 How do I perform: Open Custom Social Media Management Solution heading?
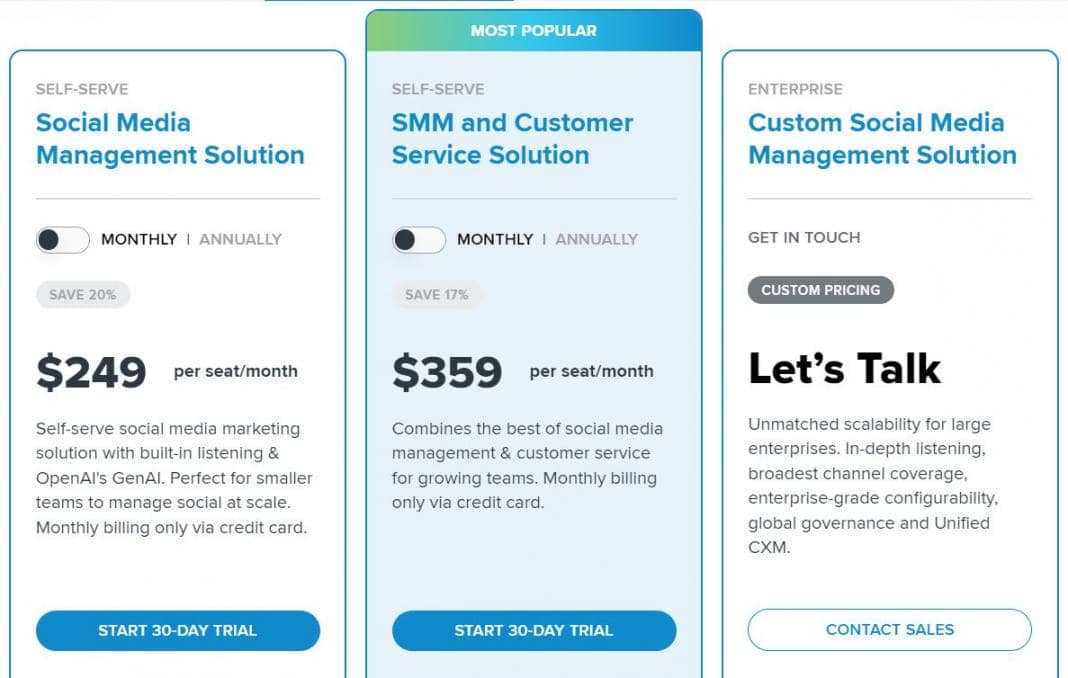pyautogui.click(x=882, y=139)
